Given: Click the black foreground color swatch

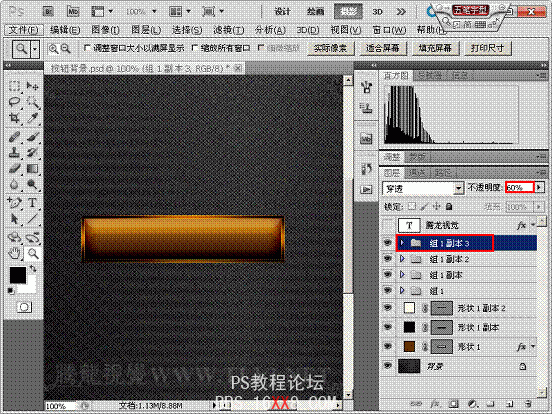Looking at the screenshot, I should coord(18,275).
